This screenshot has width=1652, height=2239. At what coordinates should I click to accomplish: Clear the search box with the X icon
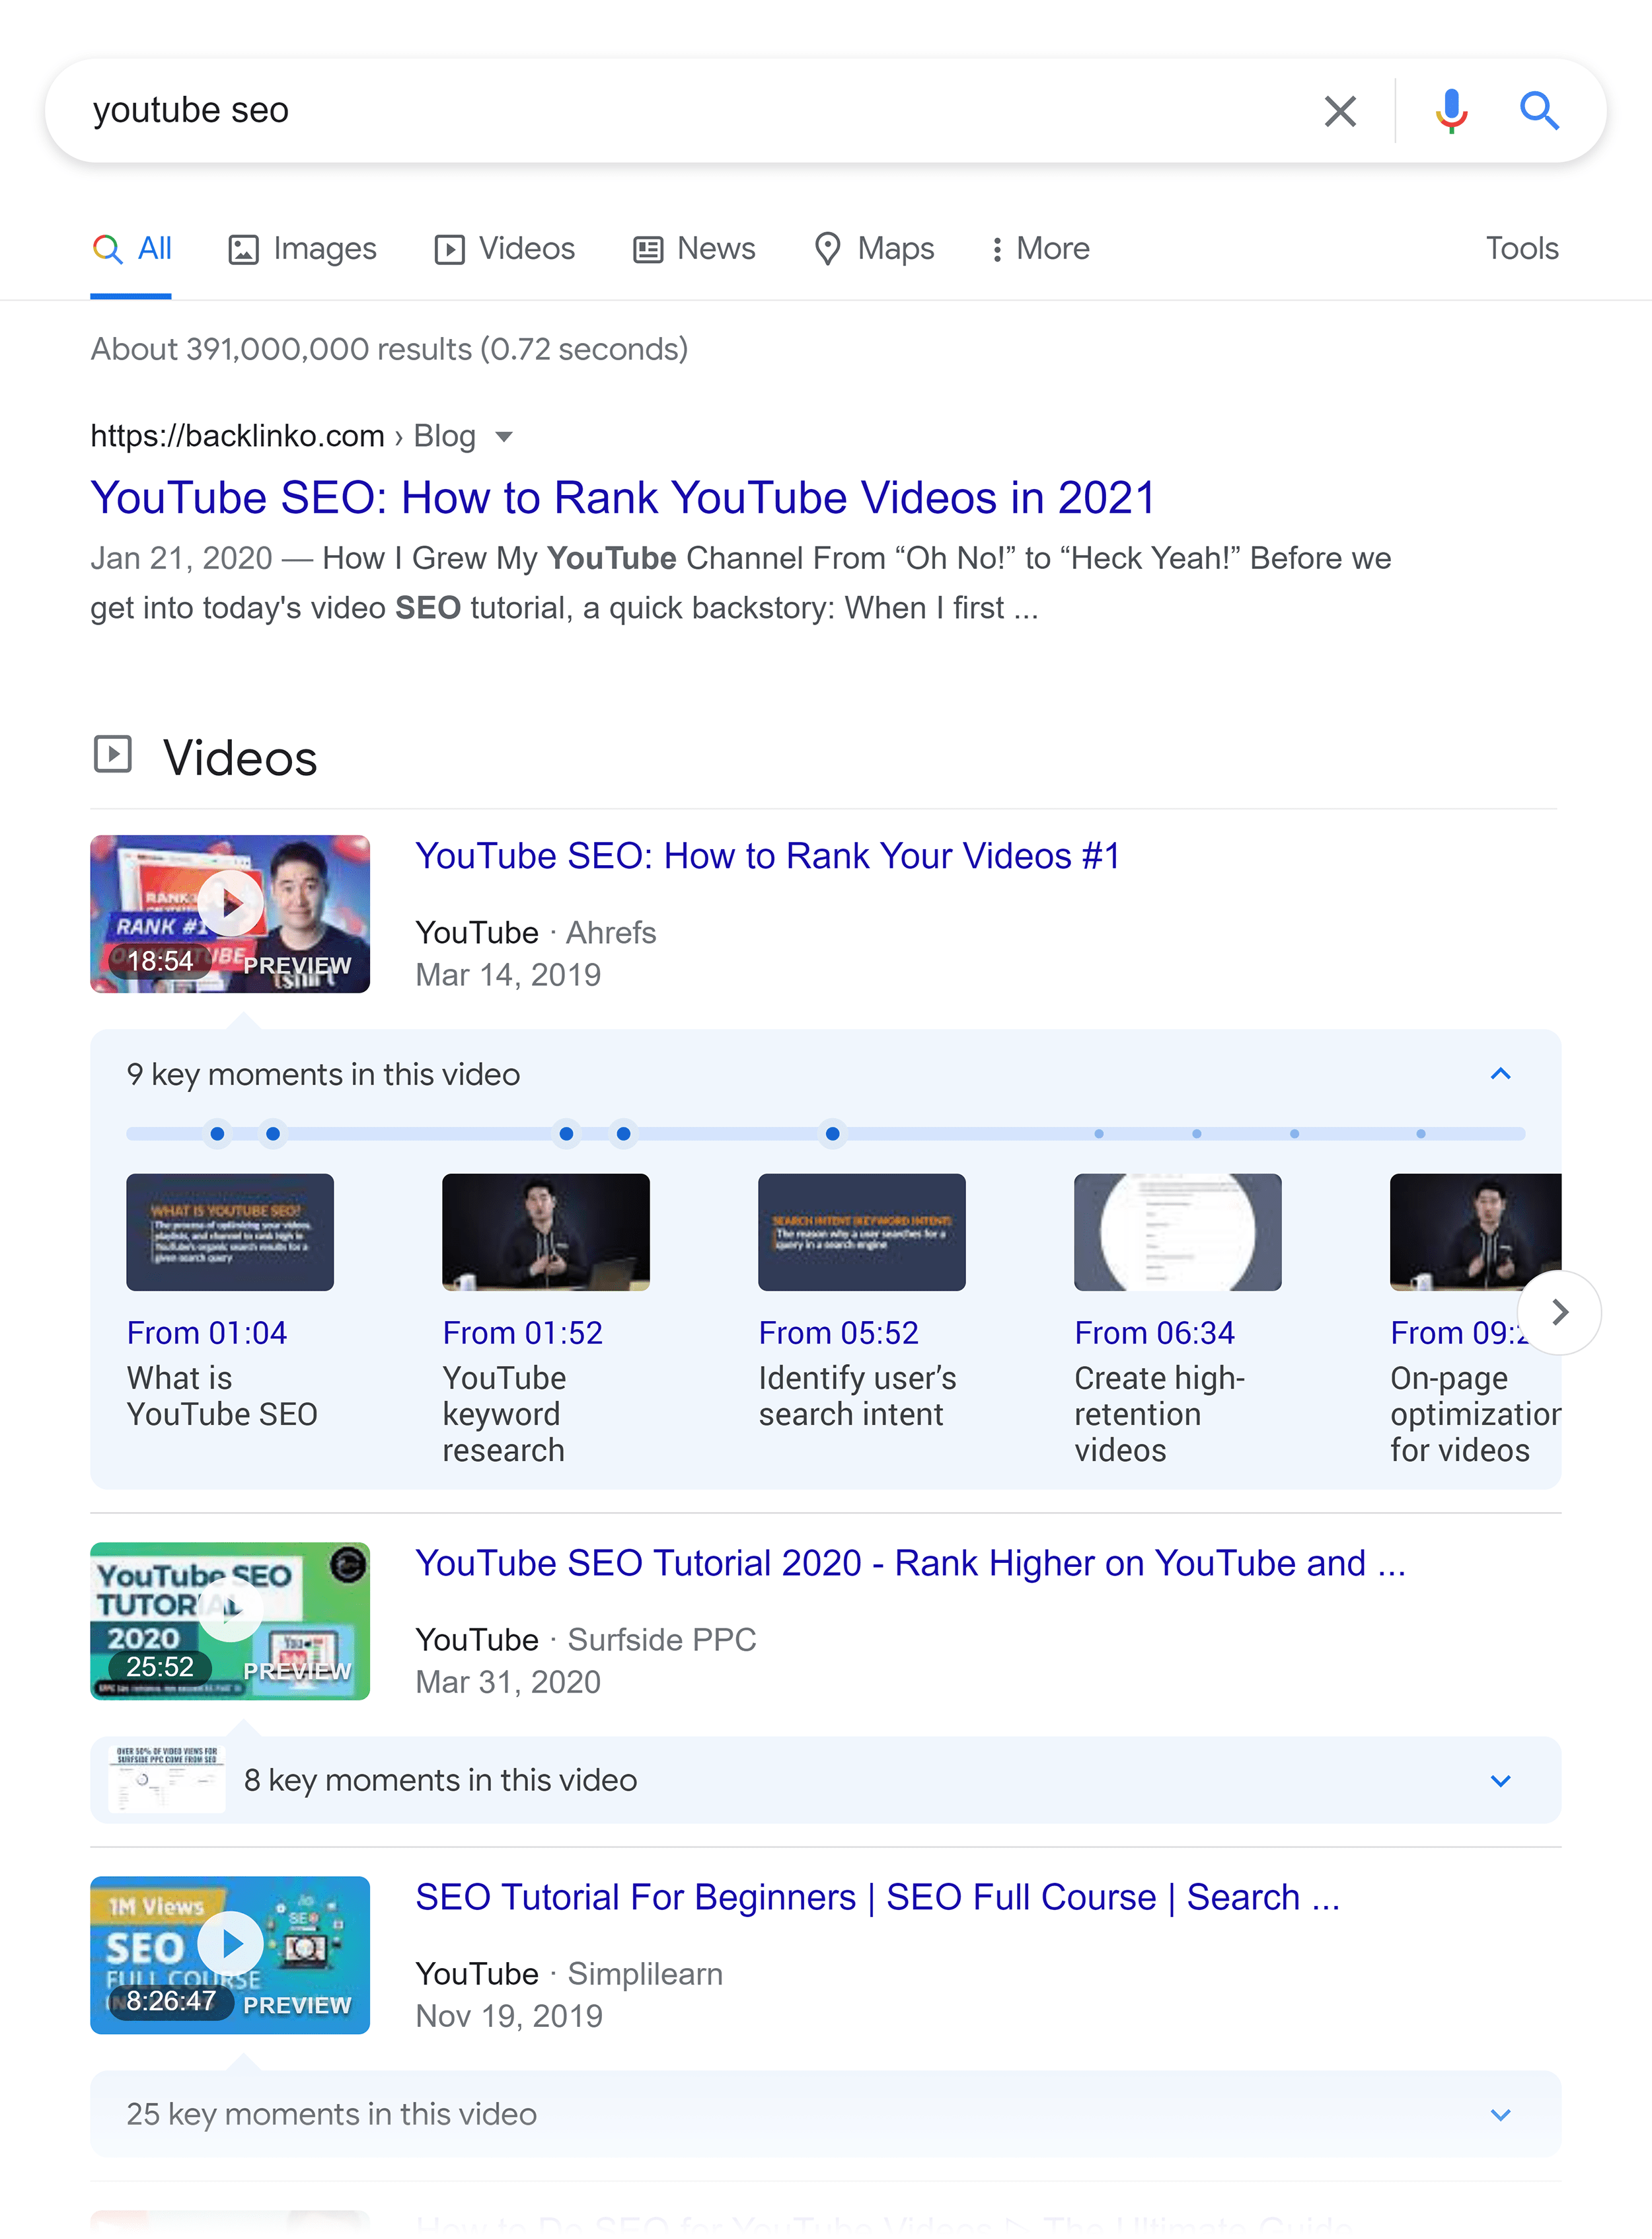point(1340,111)
